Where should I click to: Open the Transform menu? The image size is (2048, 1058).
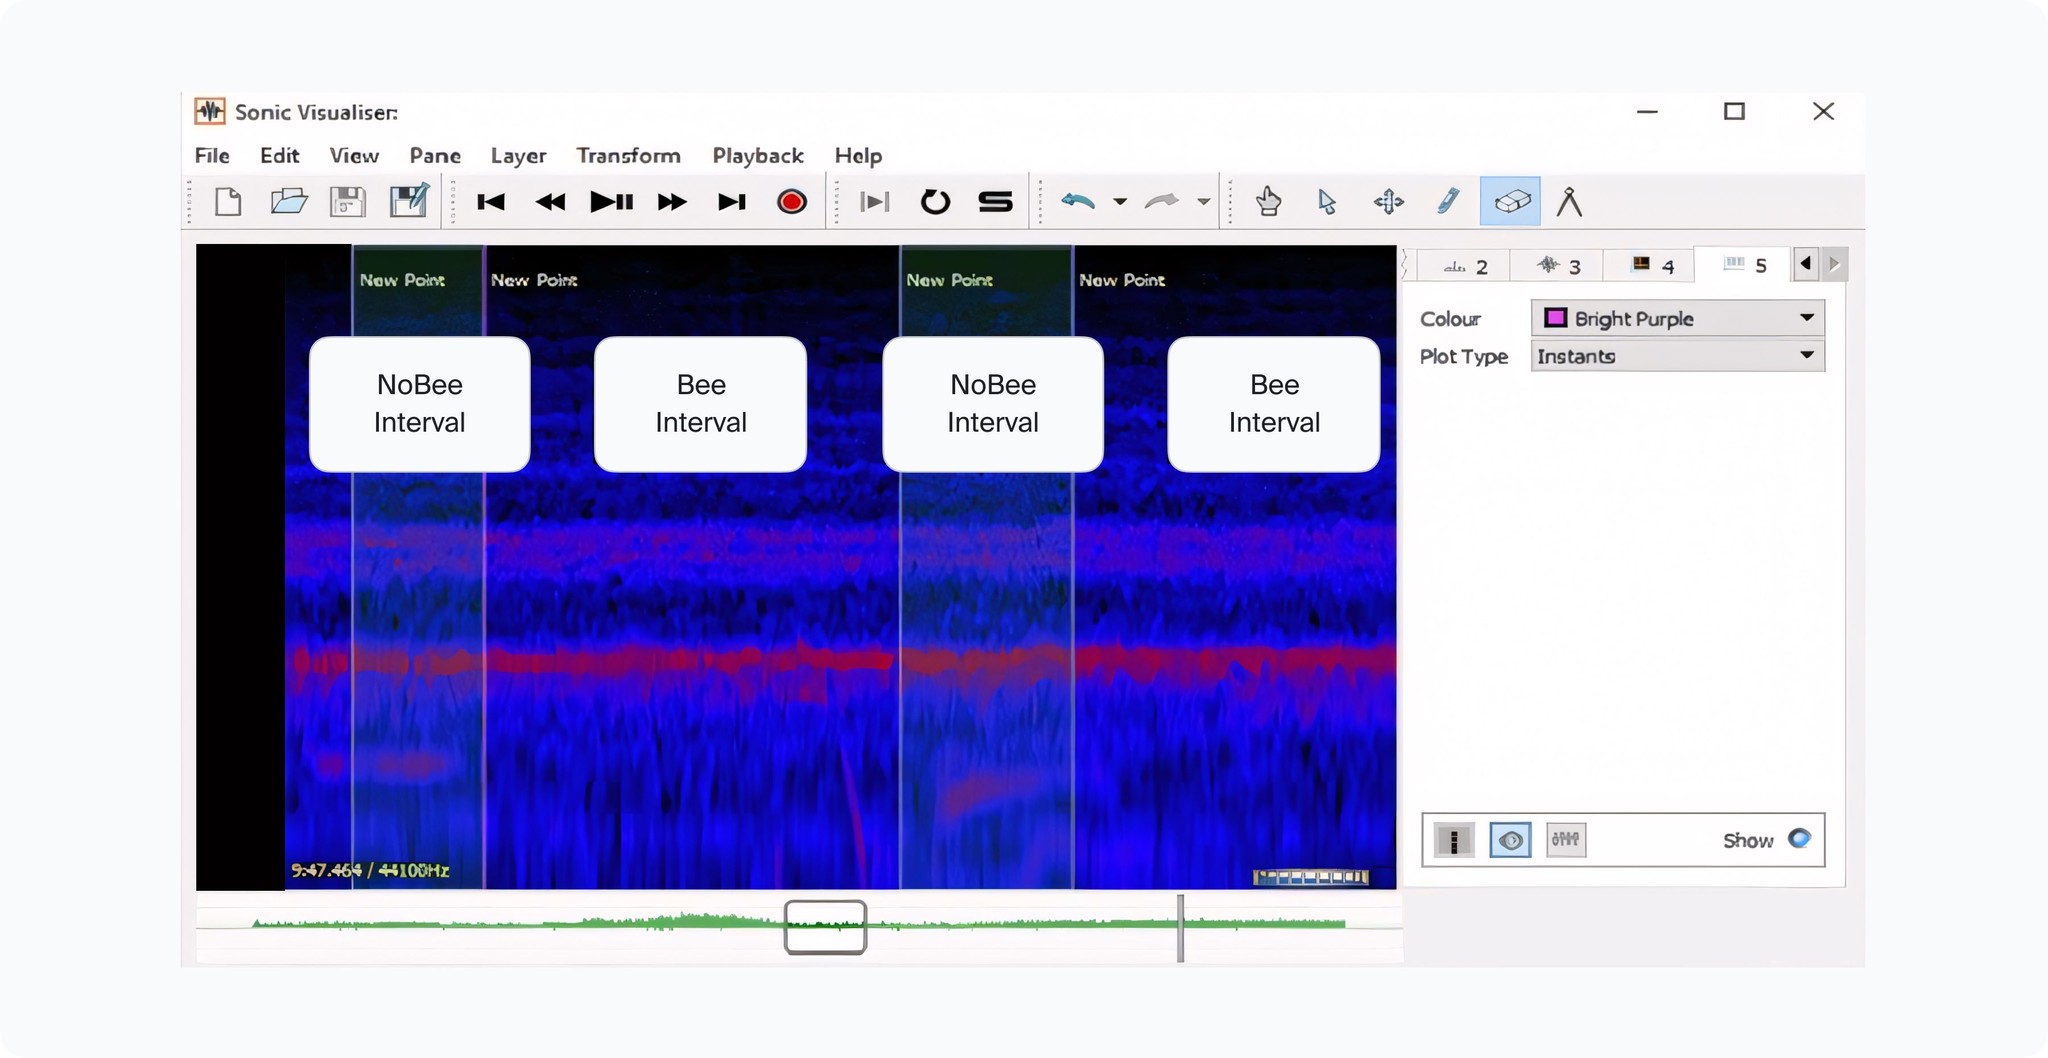628,156
